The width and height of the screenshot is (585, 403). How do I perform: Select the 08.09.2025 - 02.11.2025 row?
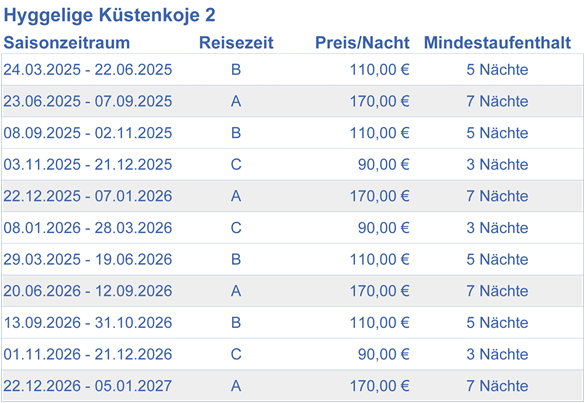292,133
